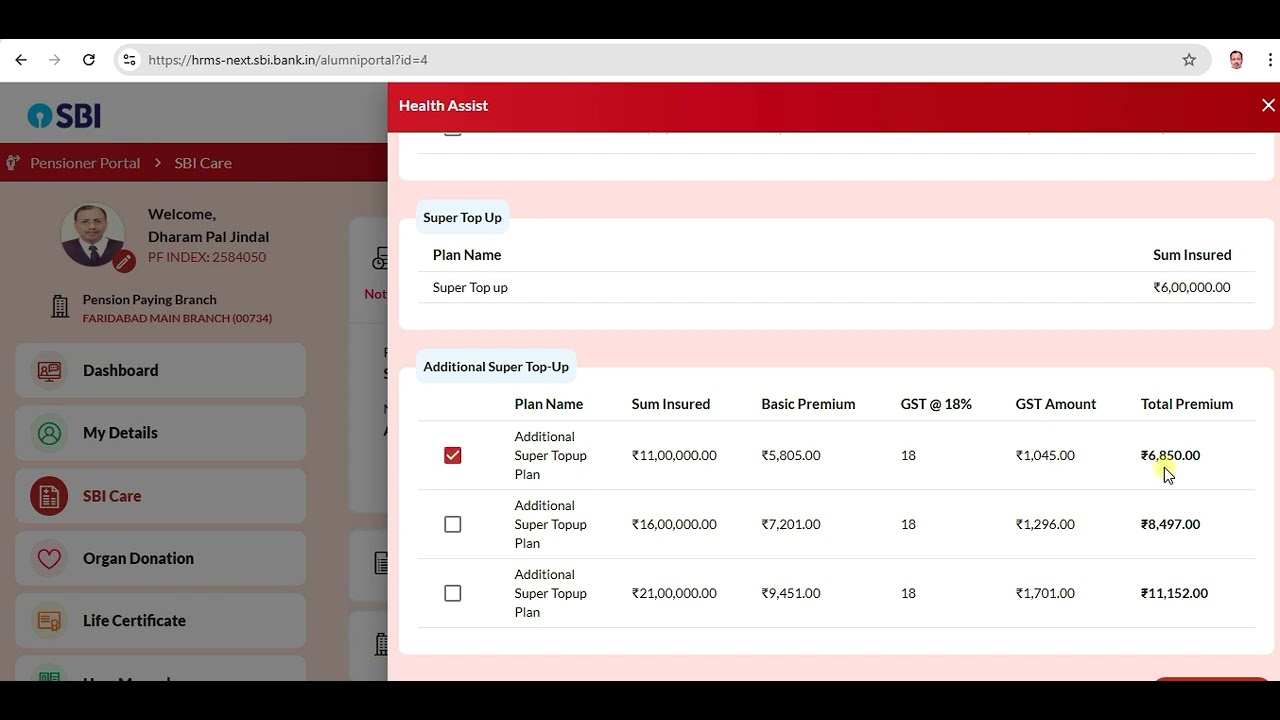Click the Pensioner Portal breadcrumb link
The image size is (1280, 720).
85,163
